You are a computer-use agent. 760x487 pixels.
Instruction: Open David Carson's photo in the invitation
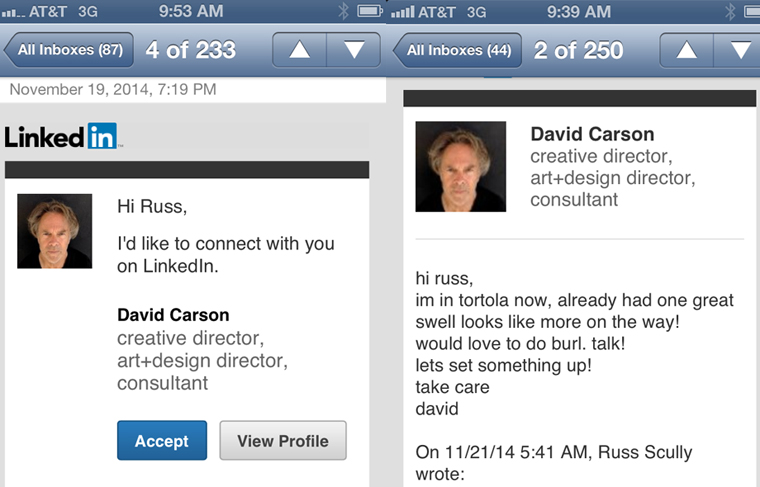click(55, 231)
